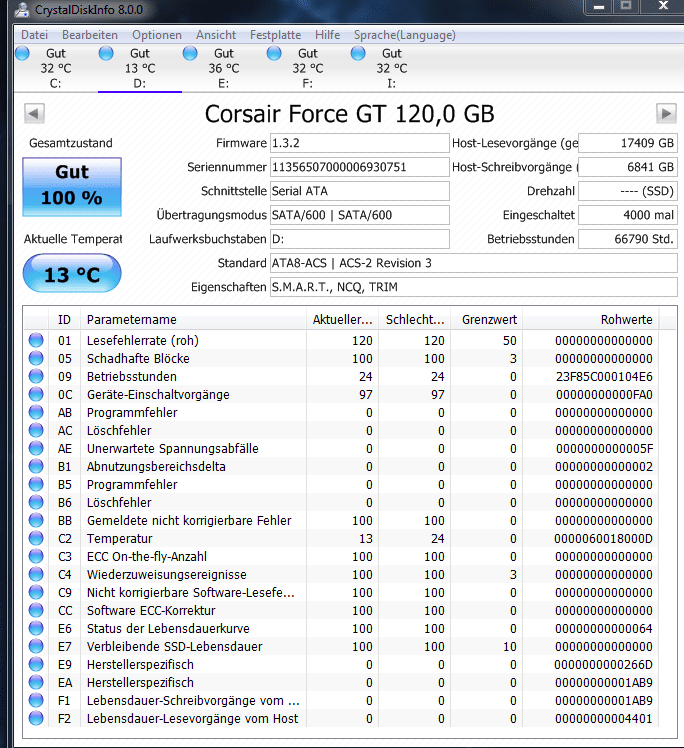This screenshot has width=684, height=748.
Task: Select drive F: tab
Action: point(308,68)
